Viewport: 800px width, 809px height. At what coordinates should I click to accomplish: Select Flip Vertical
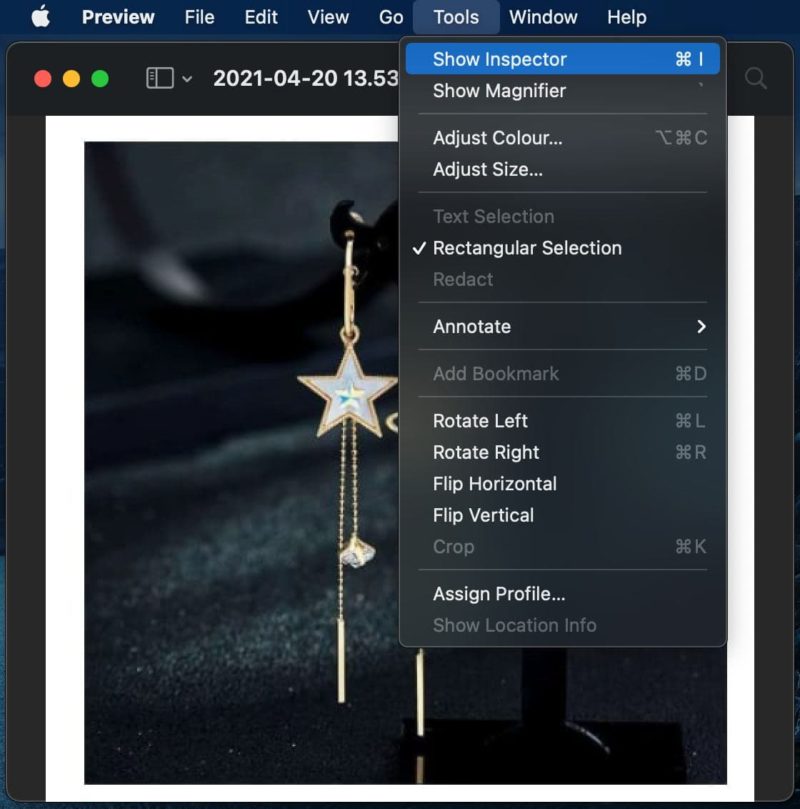(x=483, y=516)
